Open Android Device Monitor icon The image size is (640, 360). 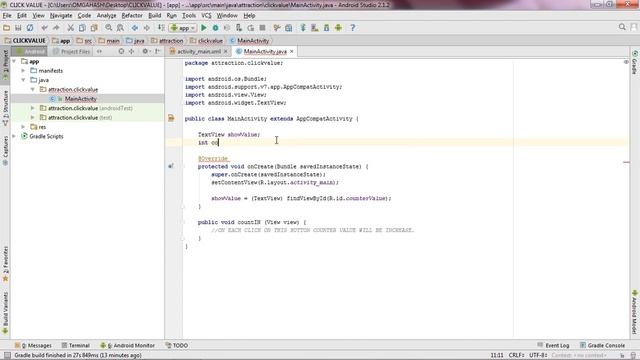pyautogui.click(x=338, y=28)
